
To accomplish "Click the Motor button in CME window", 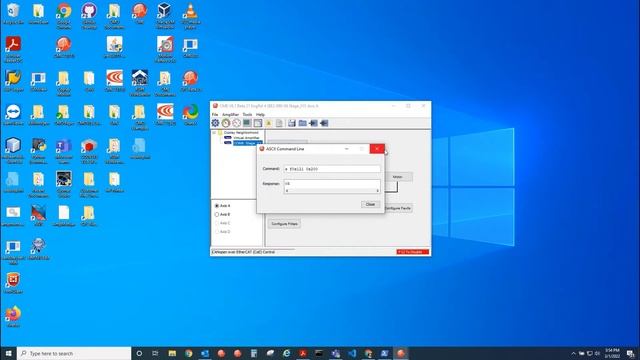I will point(397,177).
